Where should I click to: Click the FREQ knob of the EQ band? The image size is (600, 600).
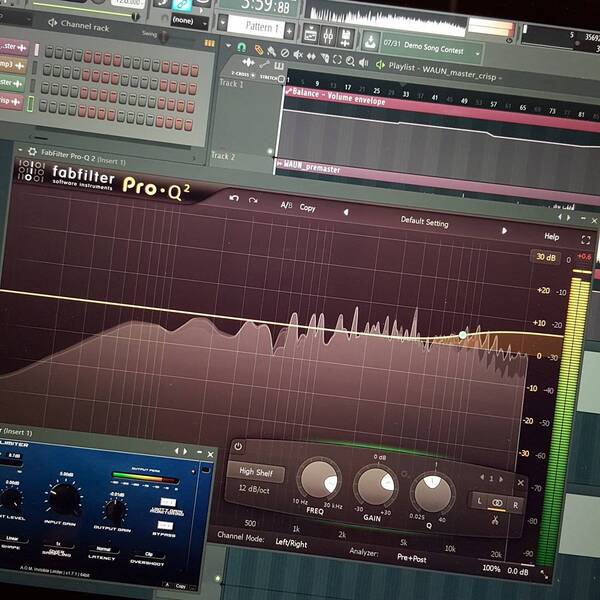(x=319, y=479)
